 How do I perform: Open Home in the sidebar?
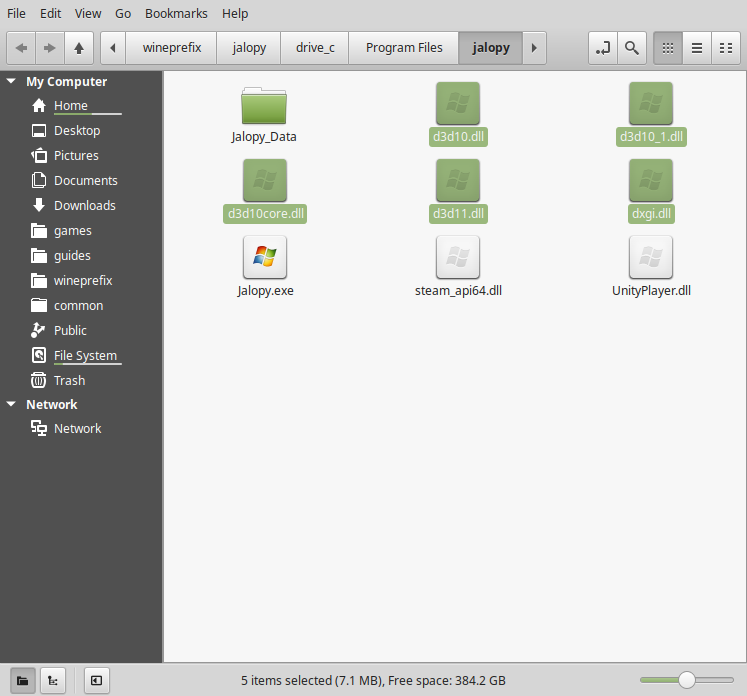(x=71, y=105)
